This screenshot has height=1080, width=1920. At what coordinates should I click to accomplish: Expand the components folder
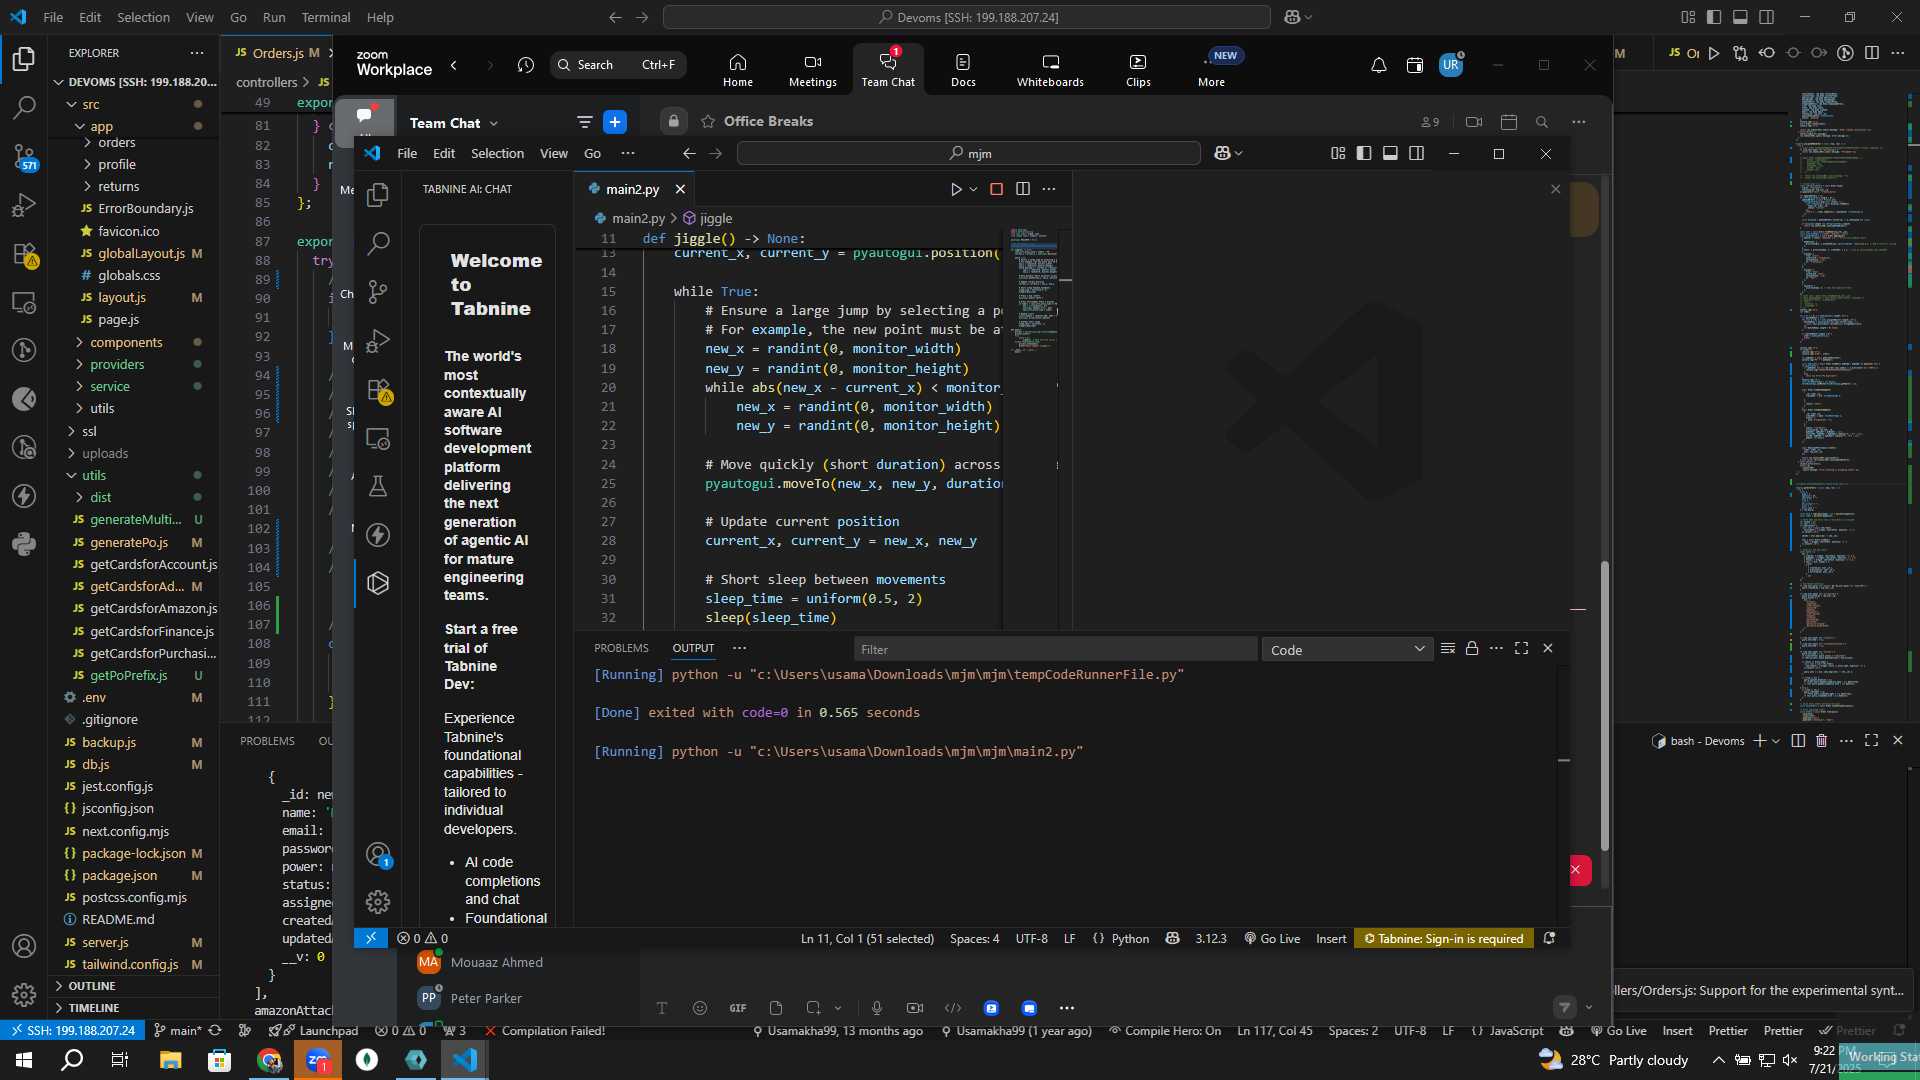click(x=126, y=342)
